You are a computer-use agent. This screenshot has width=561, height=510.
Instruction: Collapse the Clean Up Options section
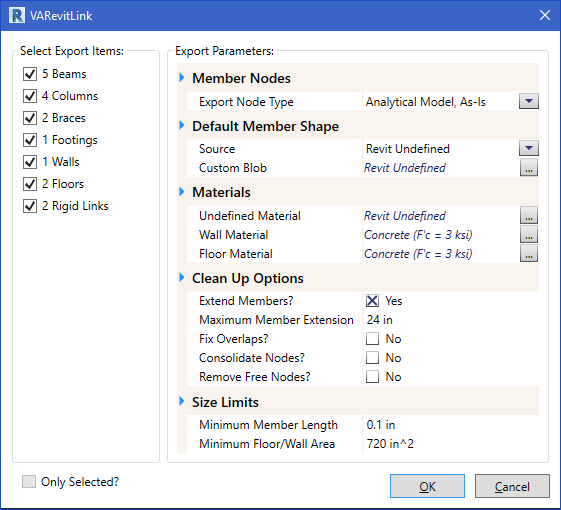coord(182,278)
